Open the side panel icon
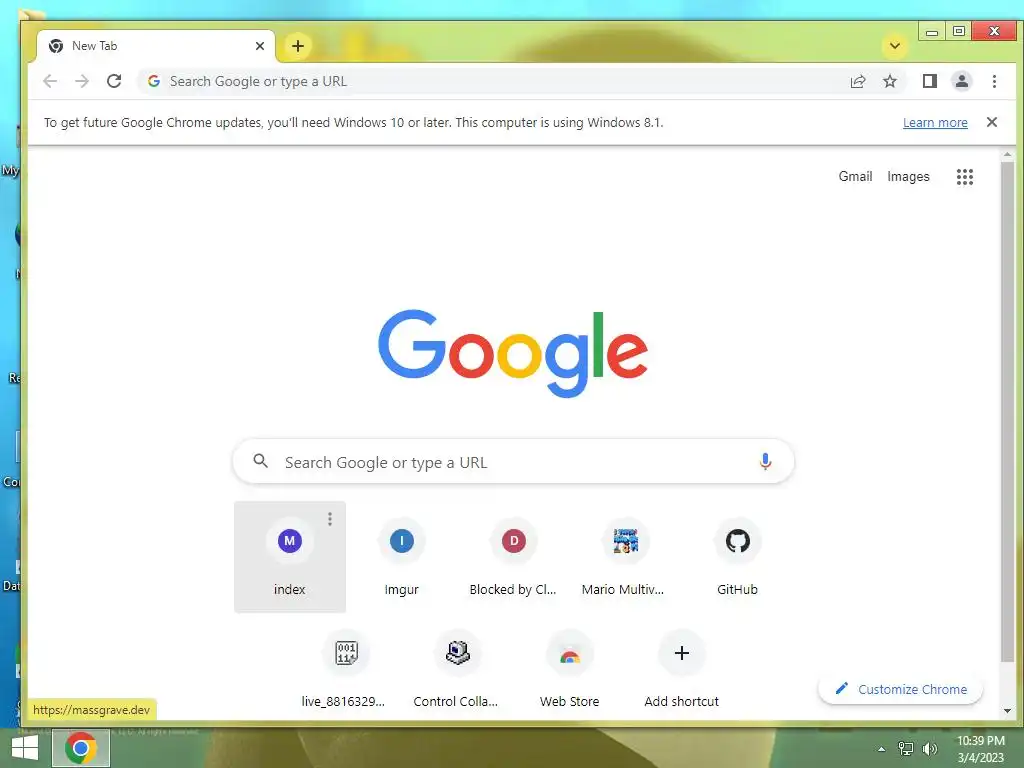 [929, 81]
